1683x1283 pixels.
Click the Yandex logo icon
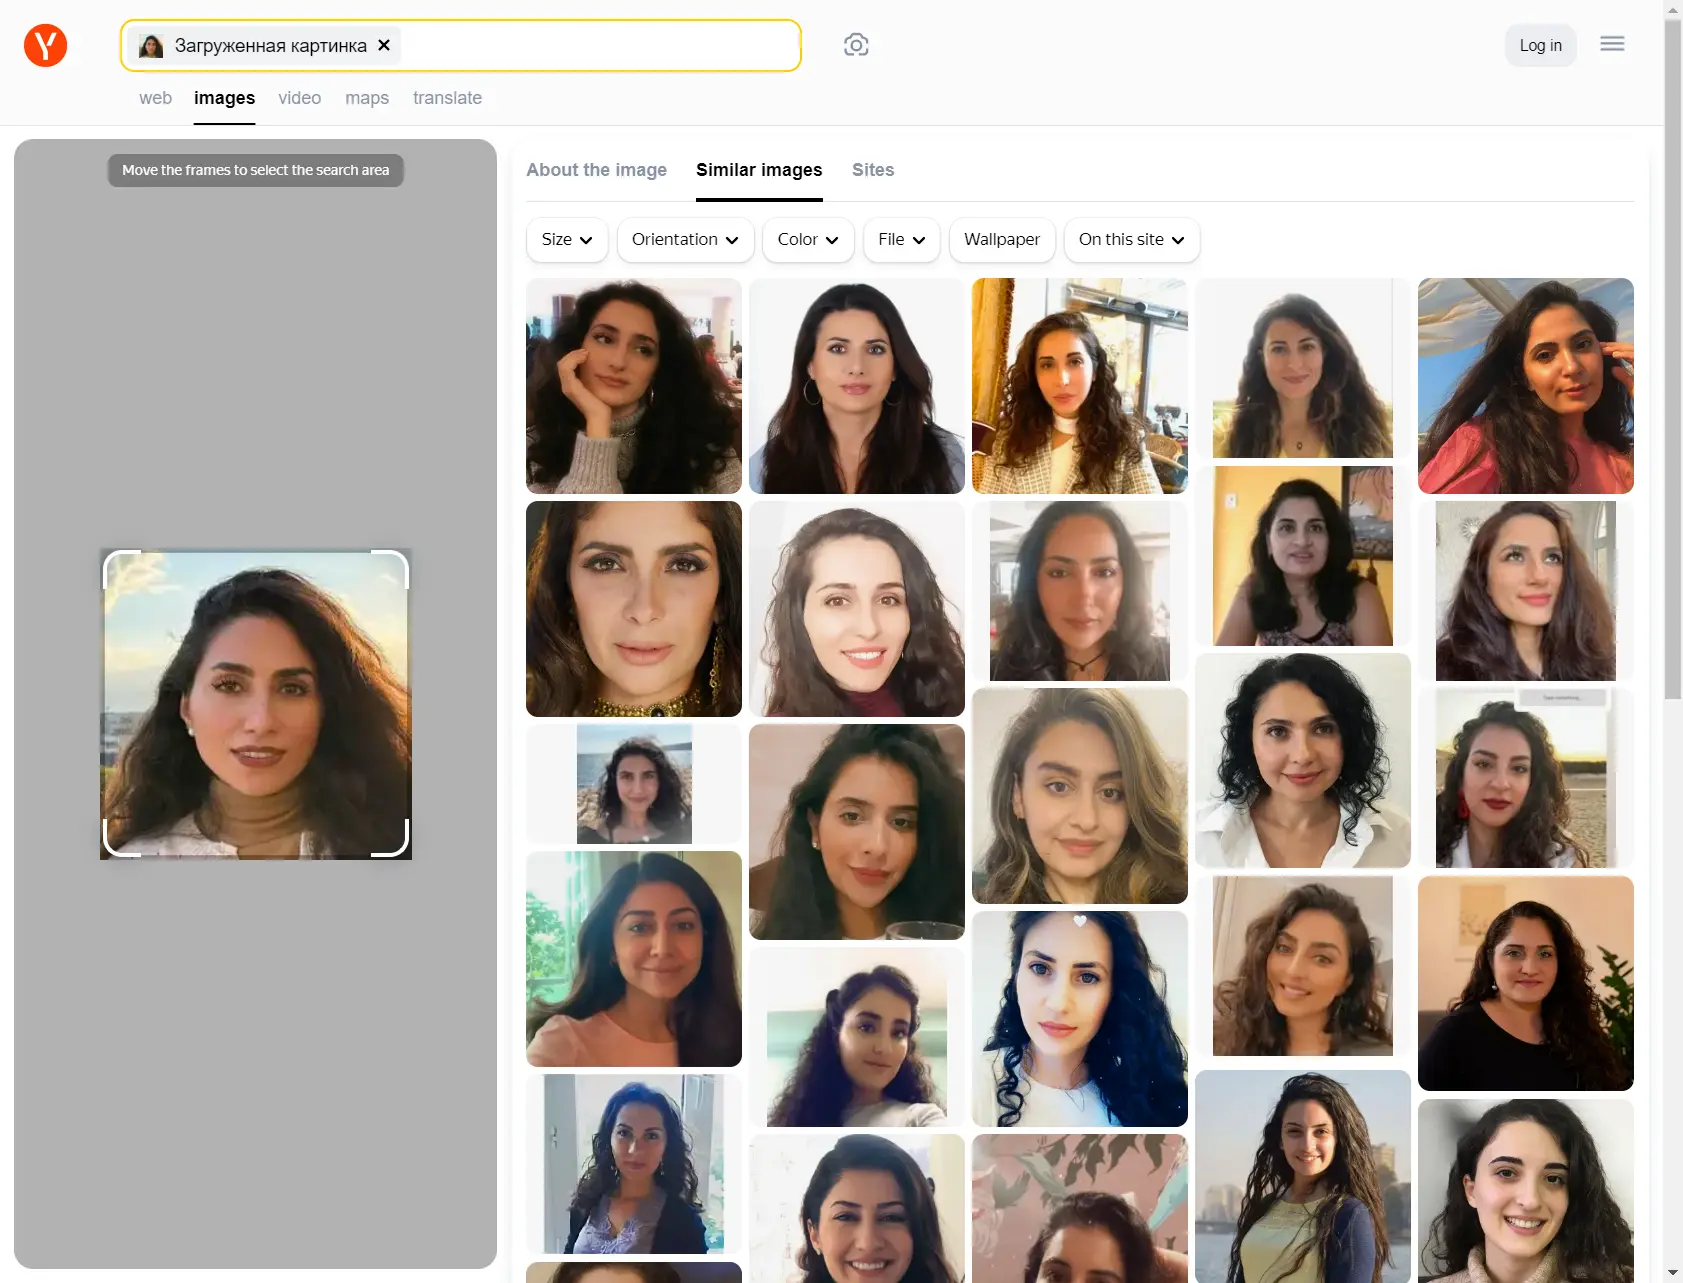tap(45, 45)
